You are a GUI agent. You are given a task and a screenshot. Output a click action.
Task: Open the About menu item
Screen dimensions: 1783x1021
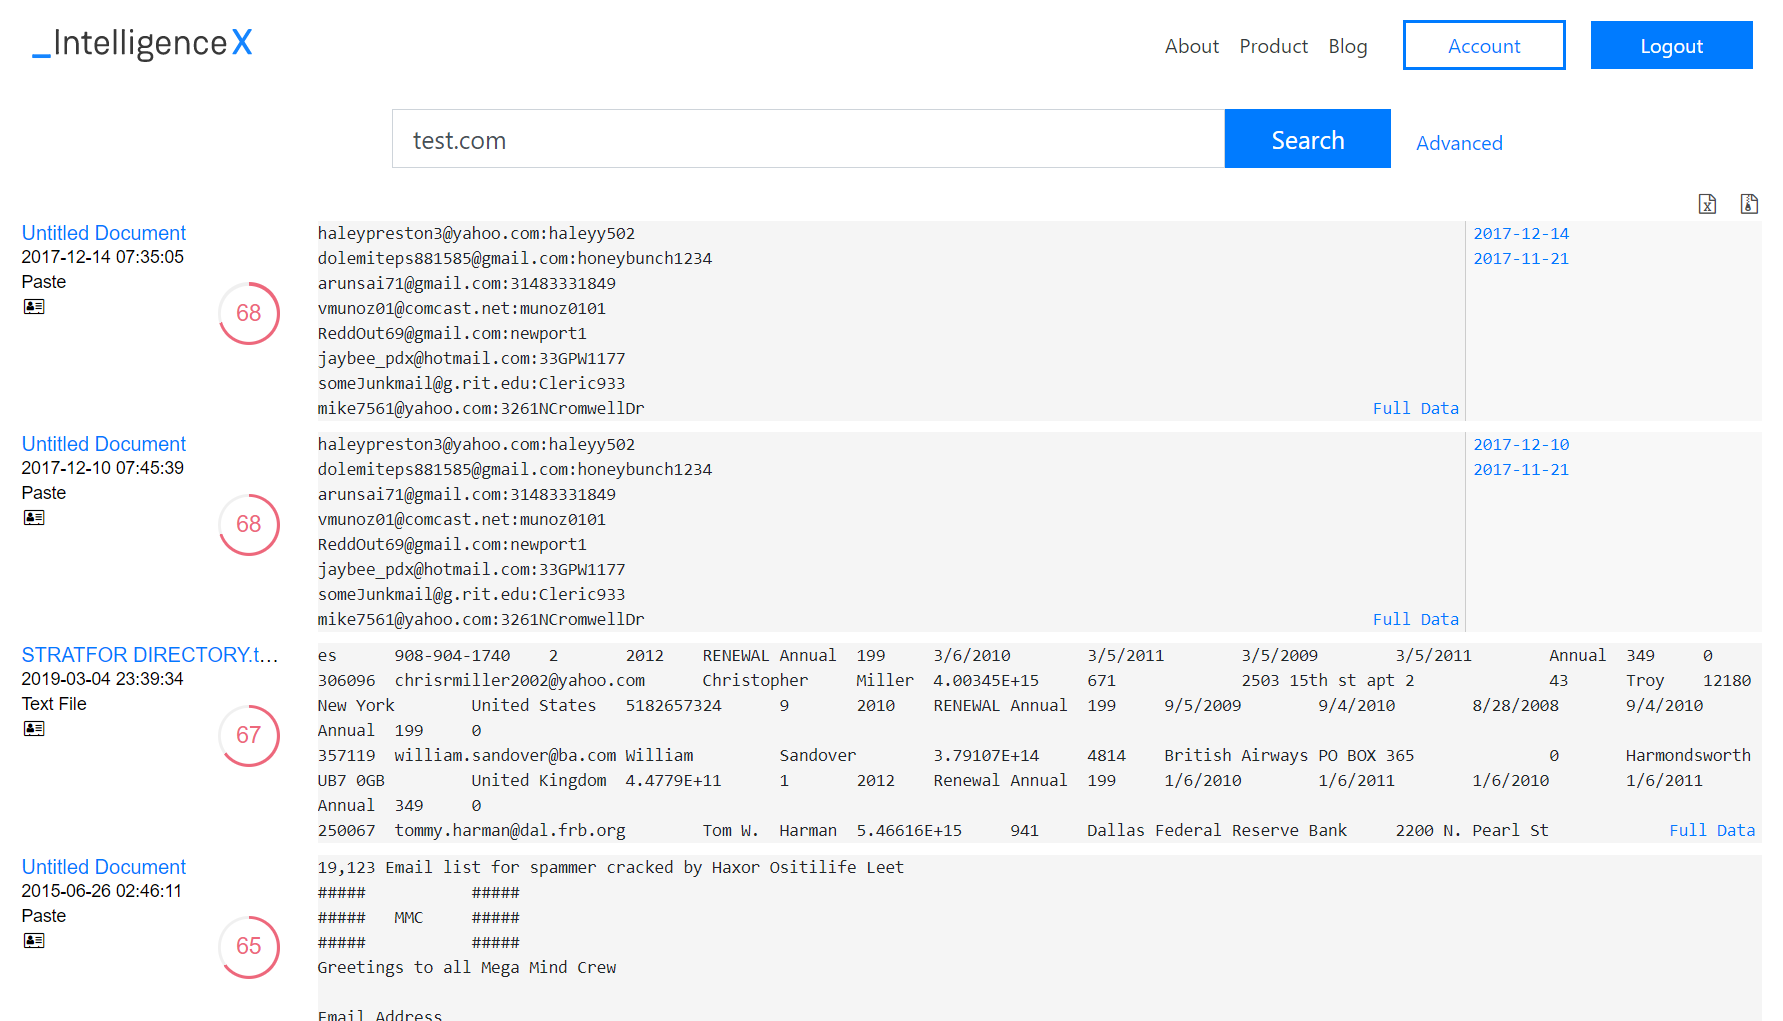click(1191, 46)
